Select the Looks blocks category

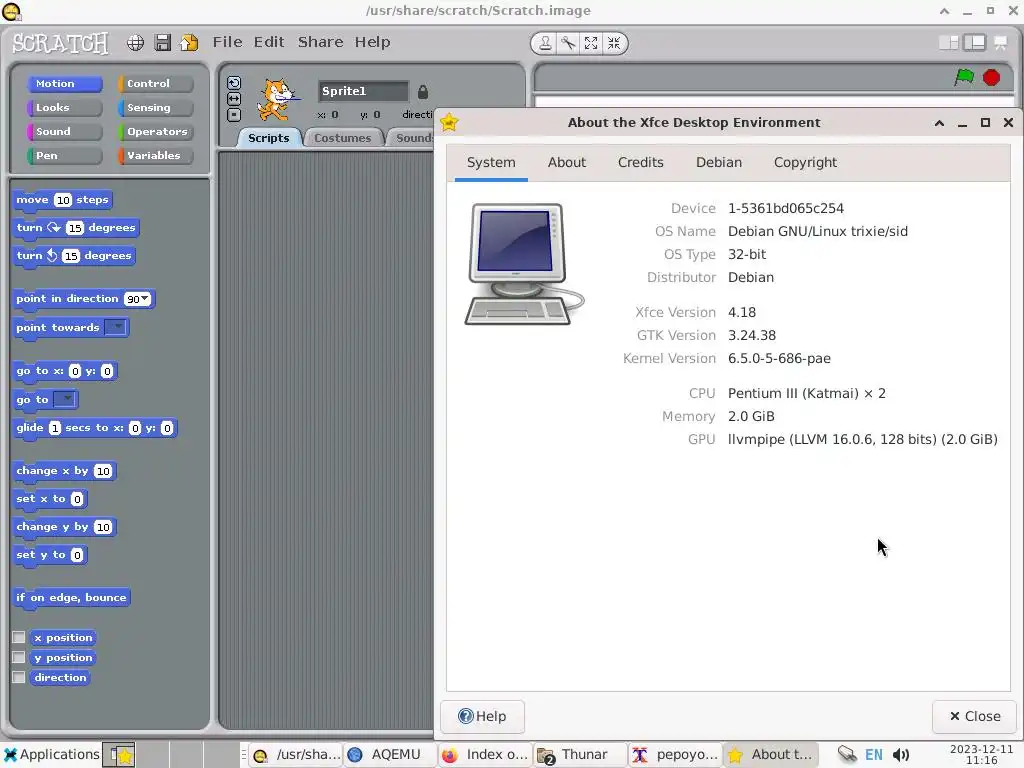65,108
